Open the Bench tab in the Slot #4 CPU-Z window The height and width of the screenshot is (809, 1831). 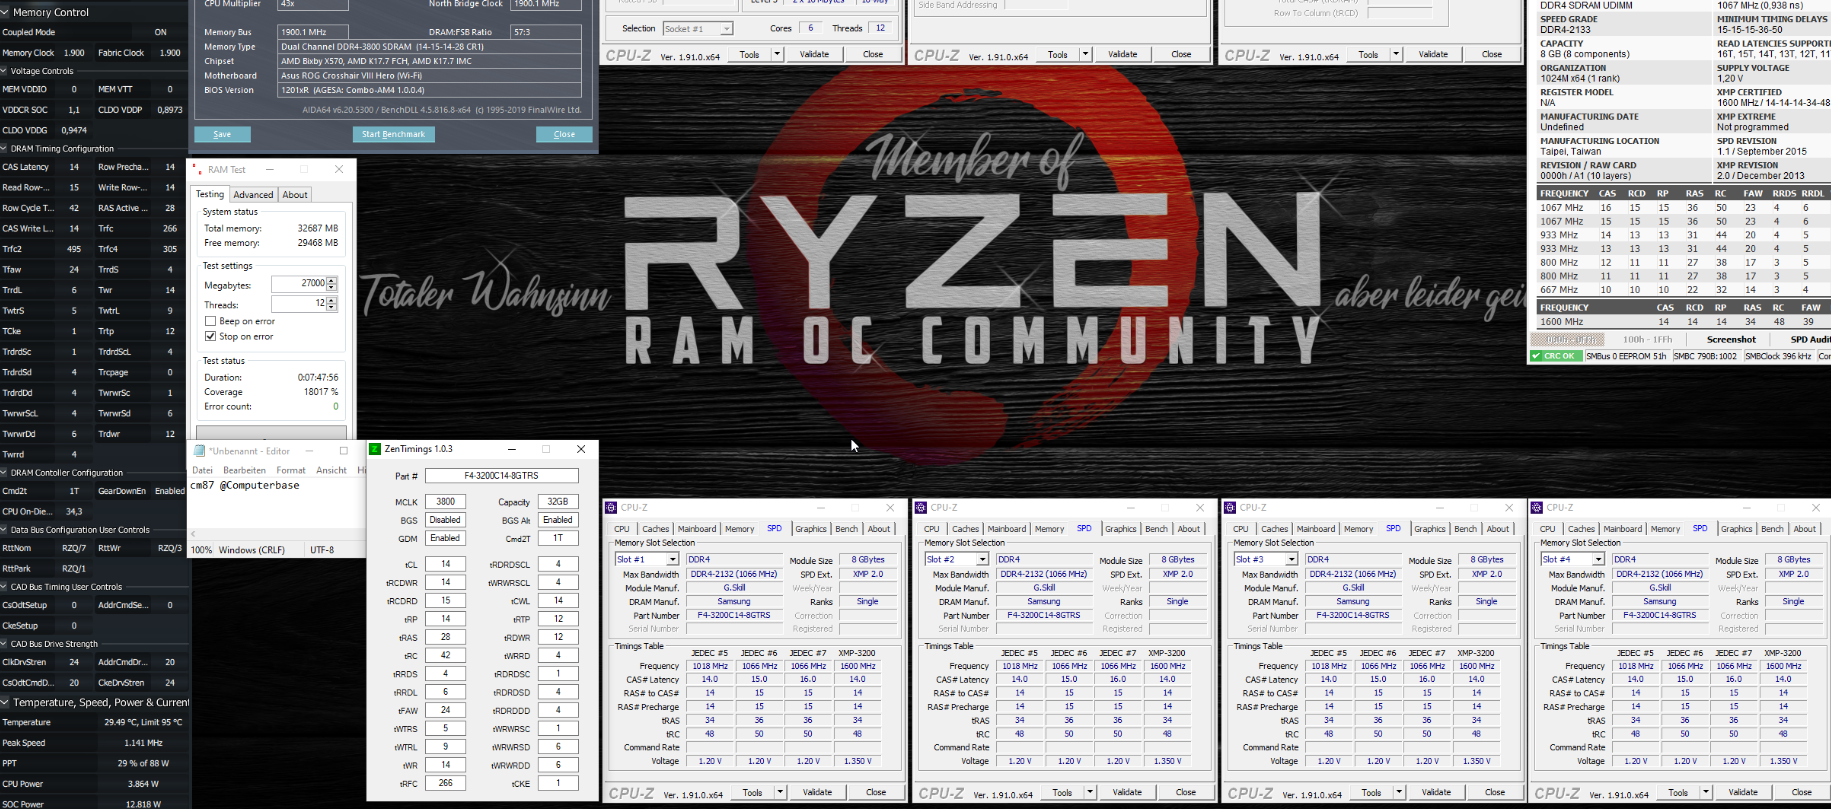(x=1773, y=529)
